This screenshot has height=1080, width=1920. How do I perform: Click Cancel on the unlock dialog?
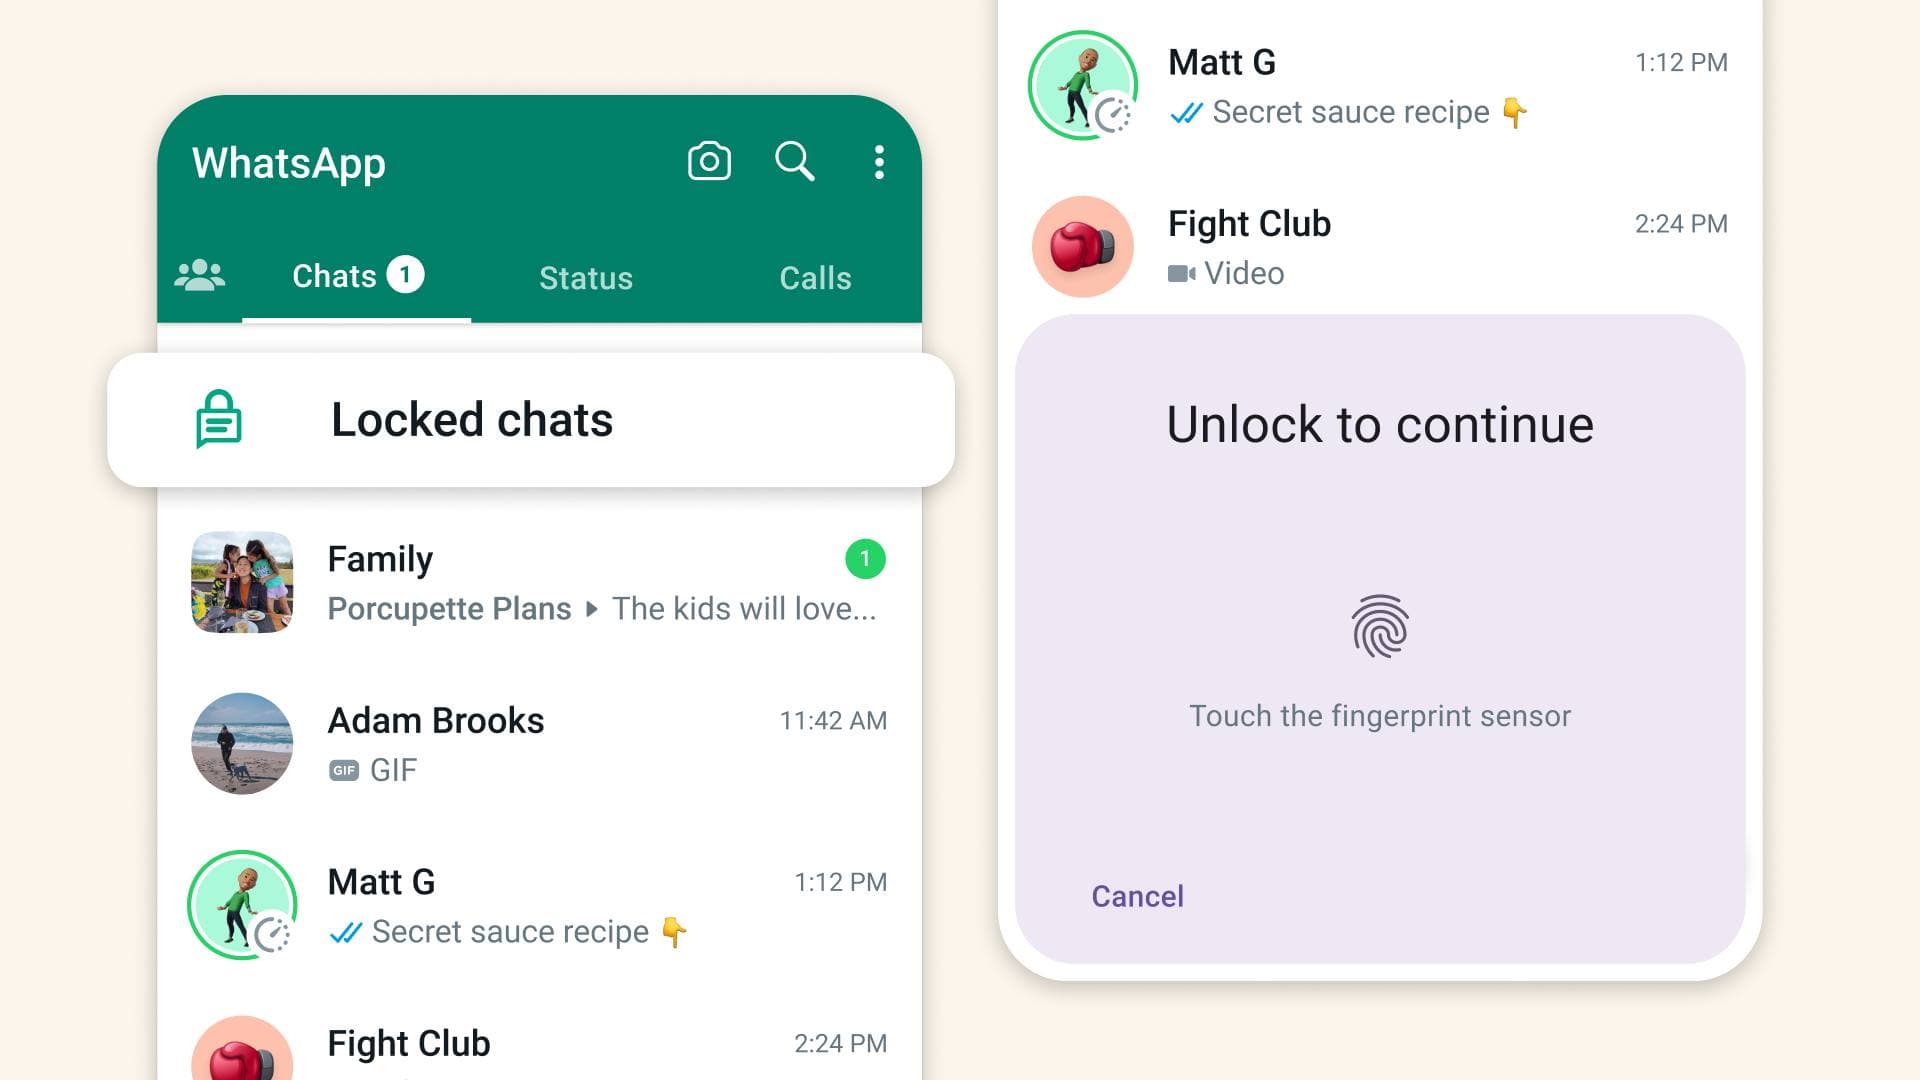(x=1137, y=895)
